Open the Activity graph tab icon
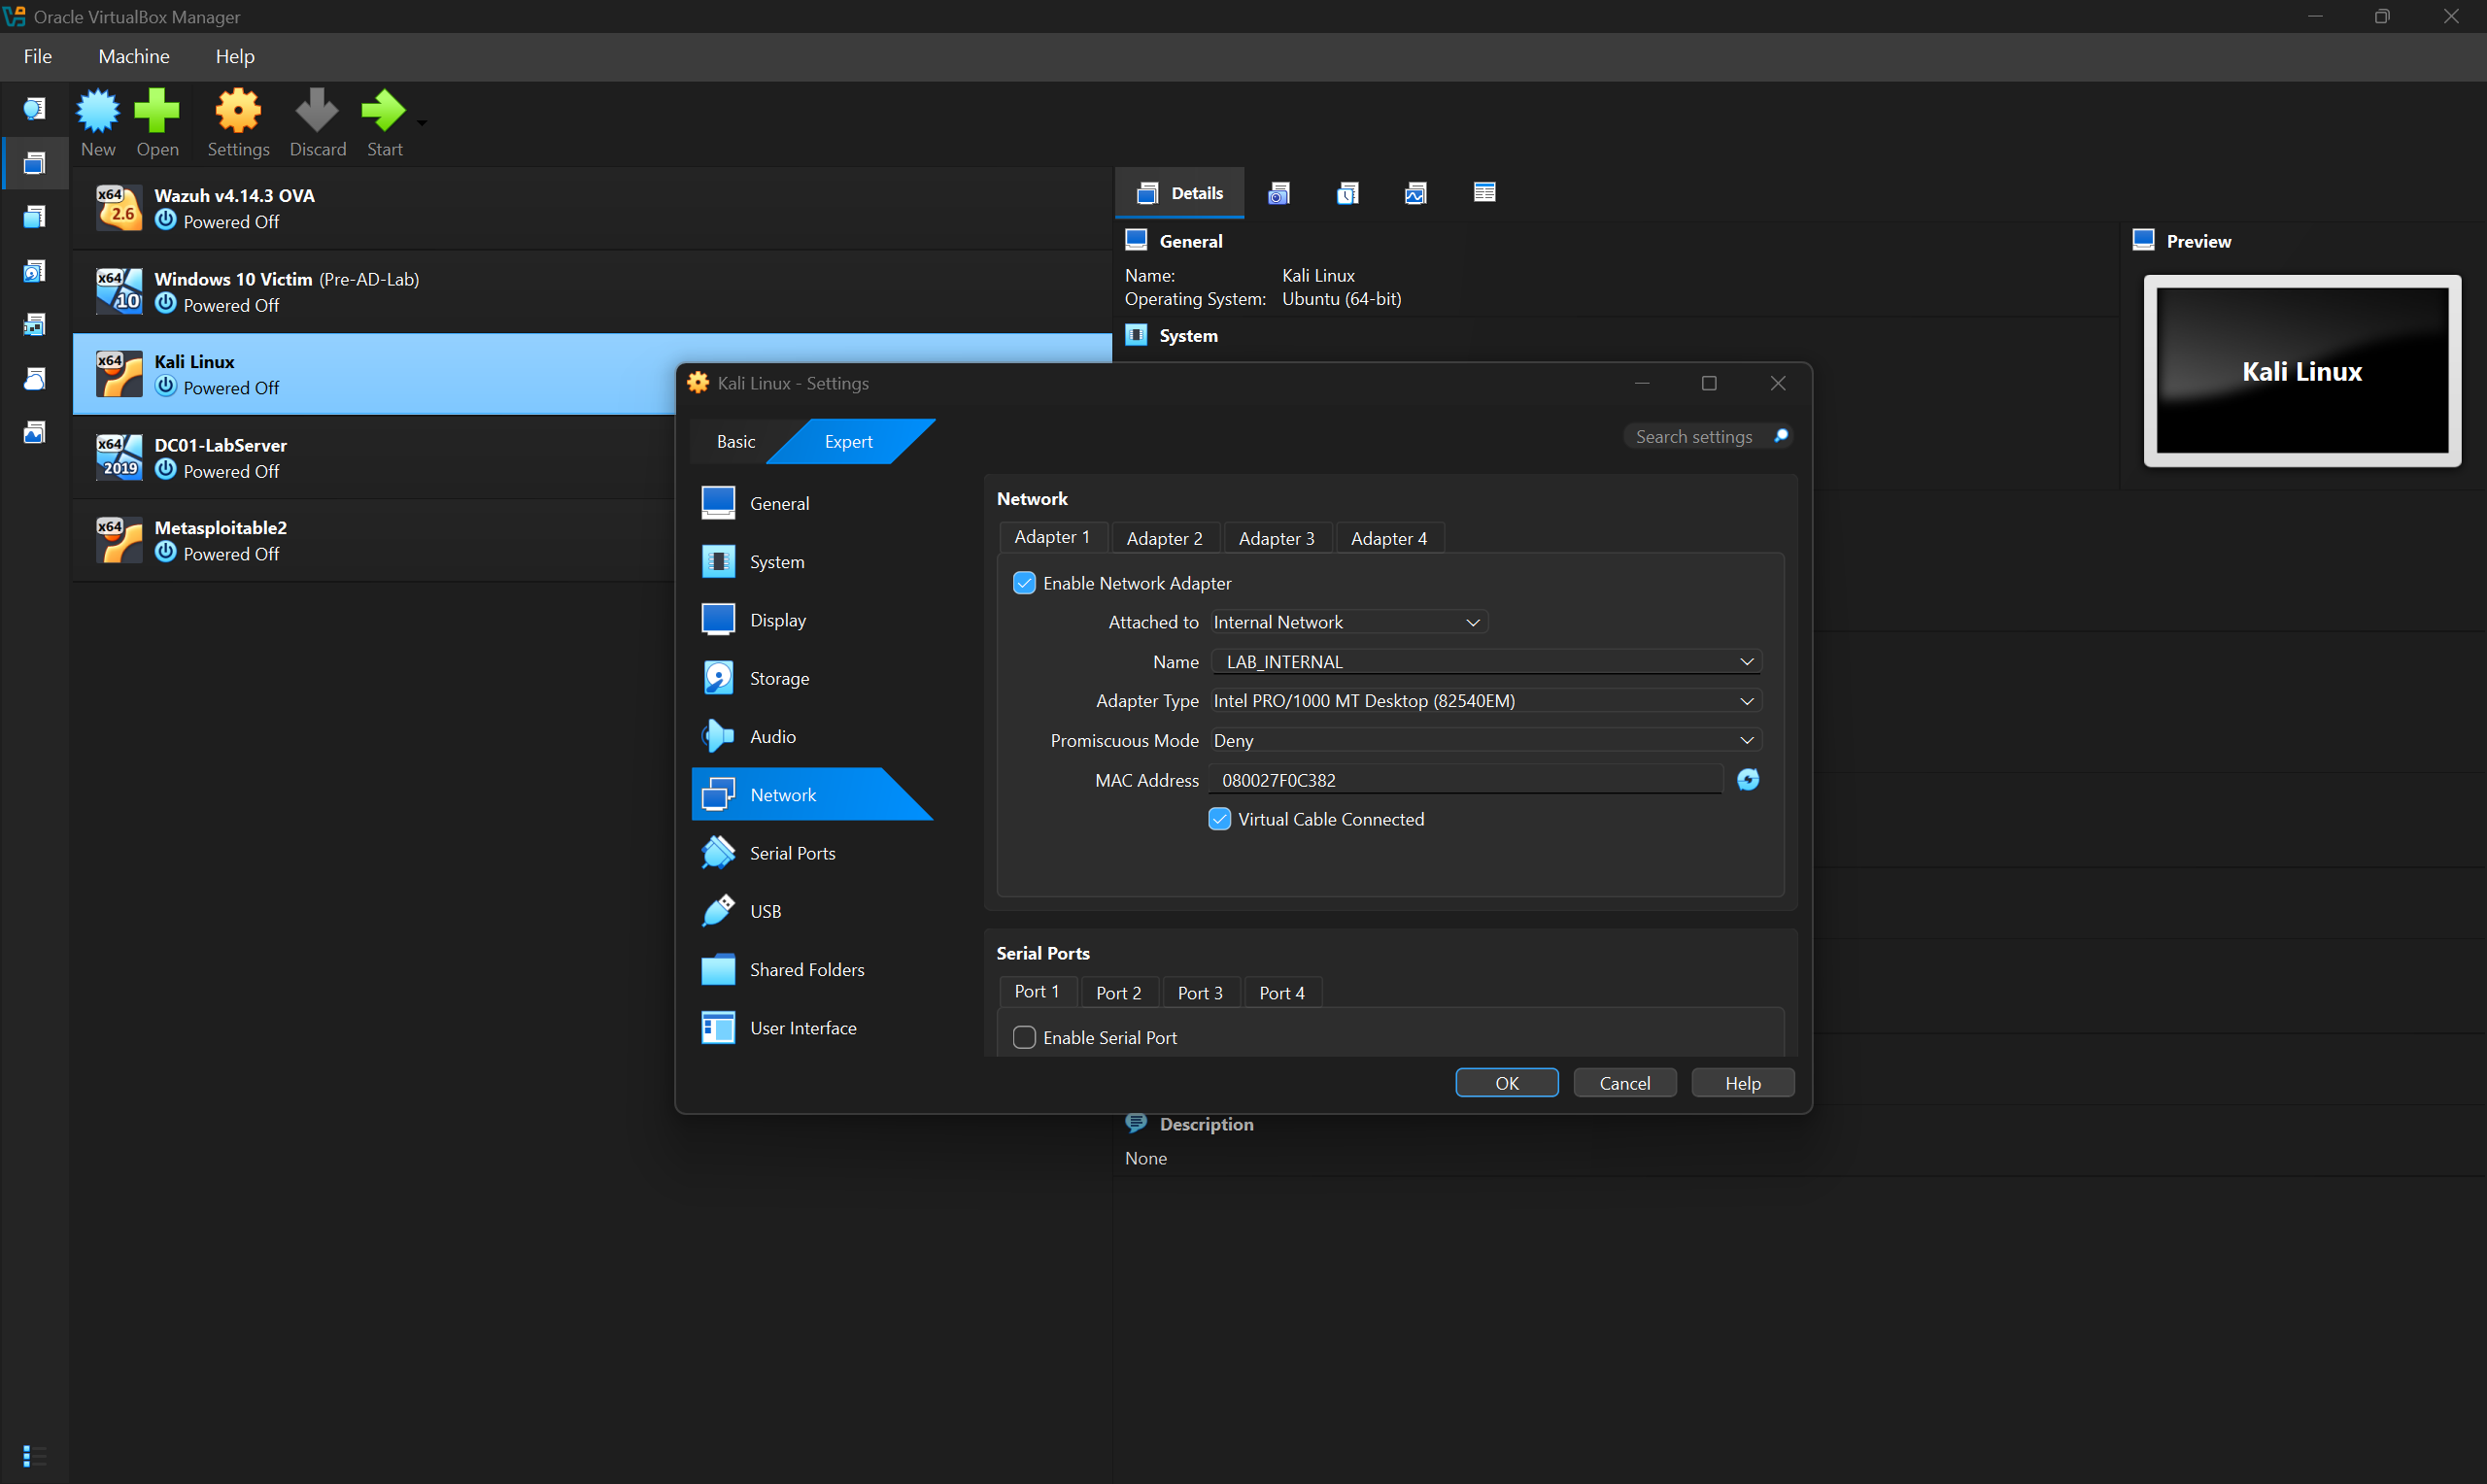The height and width of the screenshot is (1484, 2487). tap(1416, 193)
